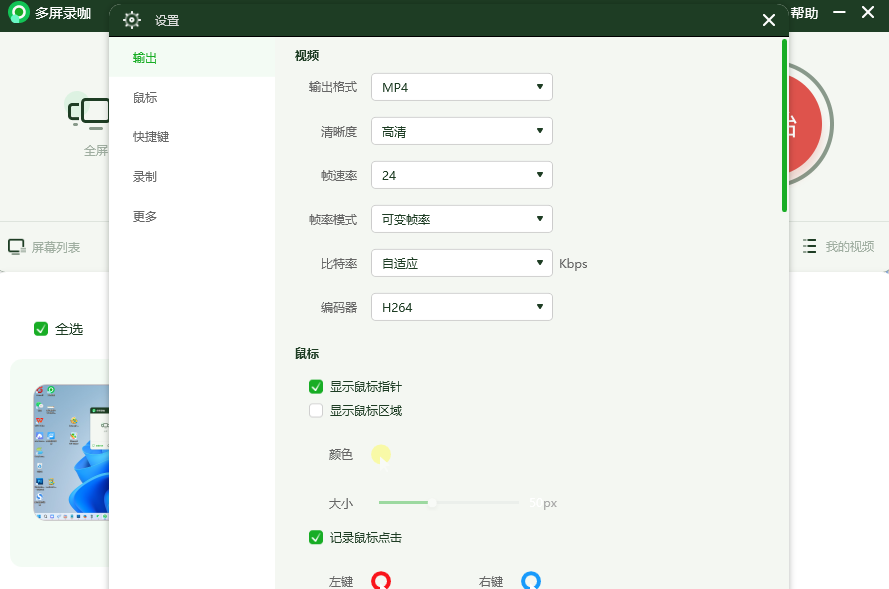Select the 全屏 full screen recording icon
Viewport: 889px width, 589px height.
coord(90,111)
